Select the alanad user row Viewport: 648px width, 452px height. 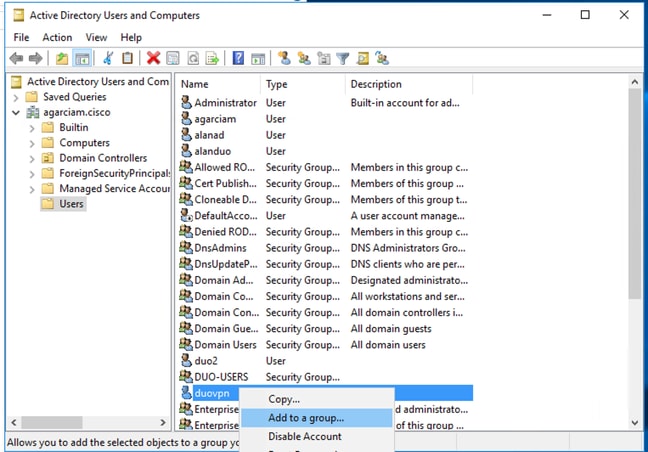pos(326,135)
